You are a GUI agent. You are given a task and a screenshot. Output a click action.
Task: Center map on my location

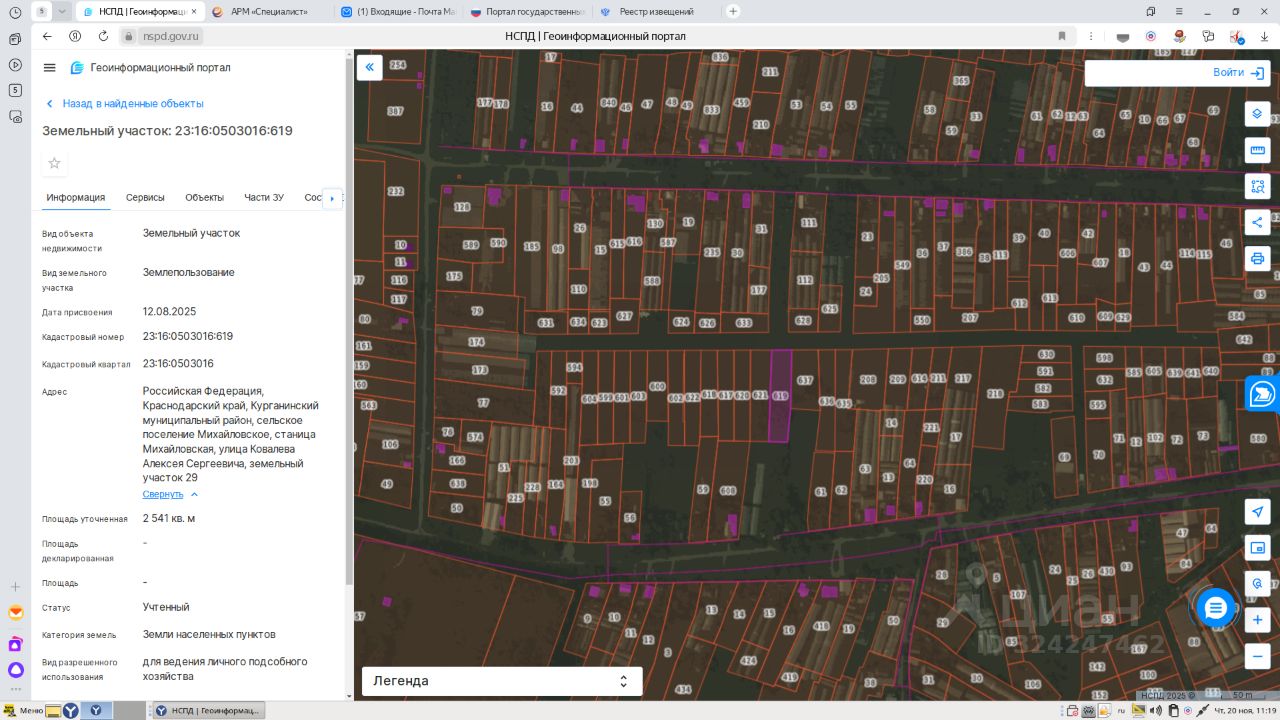[1257, 511]
